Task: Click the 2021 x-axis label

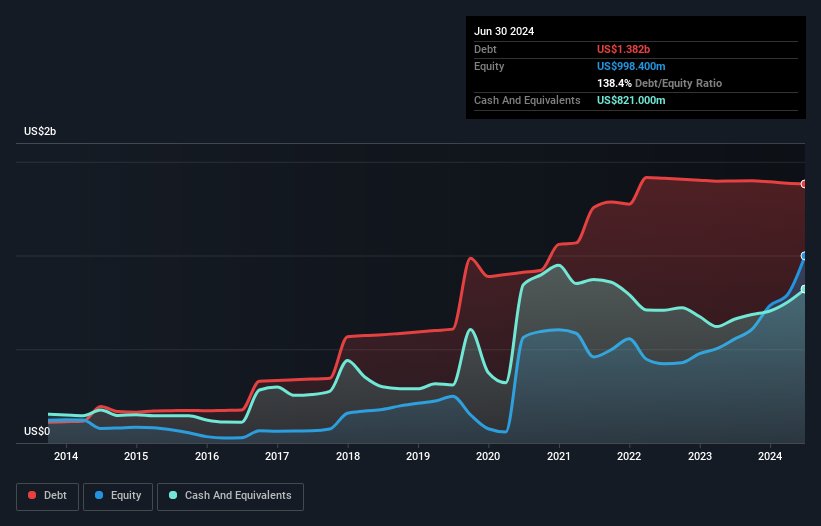Action: (x=559, y=456)
